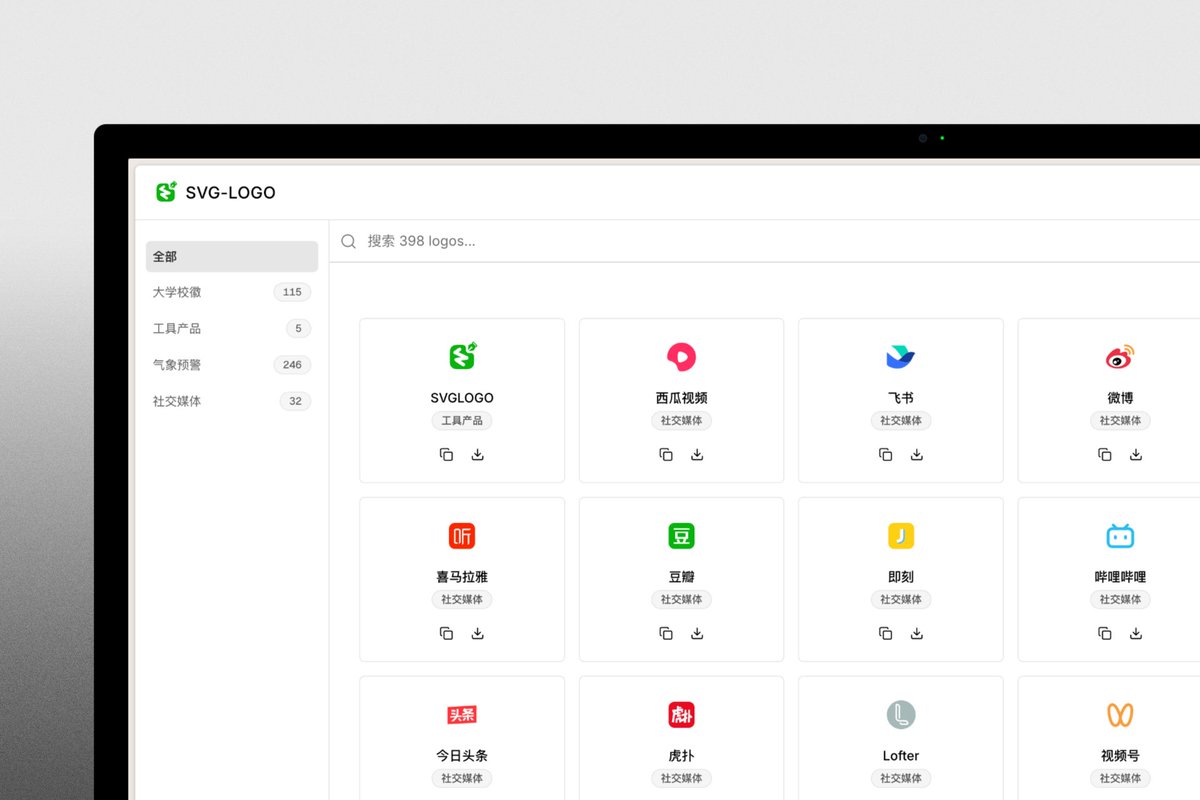Copy the 西瓜视频 logo SVG
This screenshot has width=1200, height=800.
(666, 455)
